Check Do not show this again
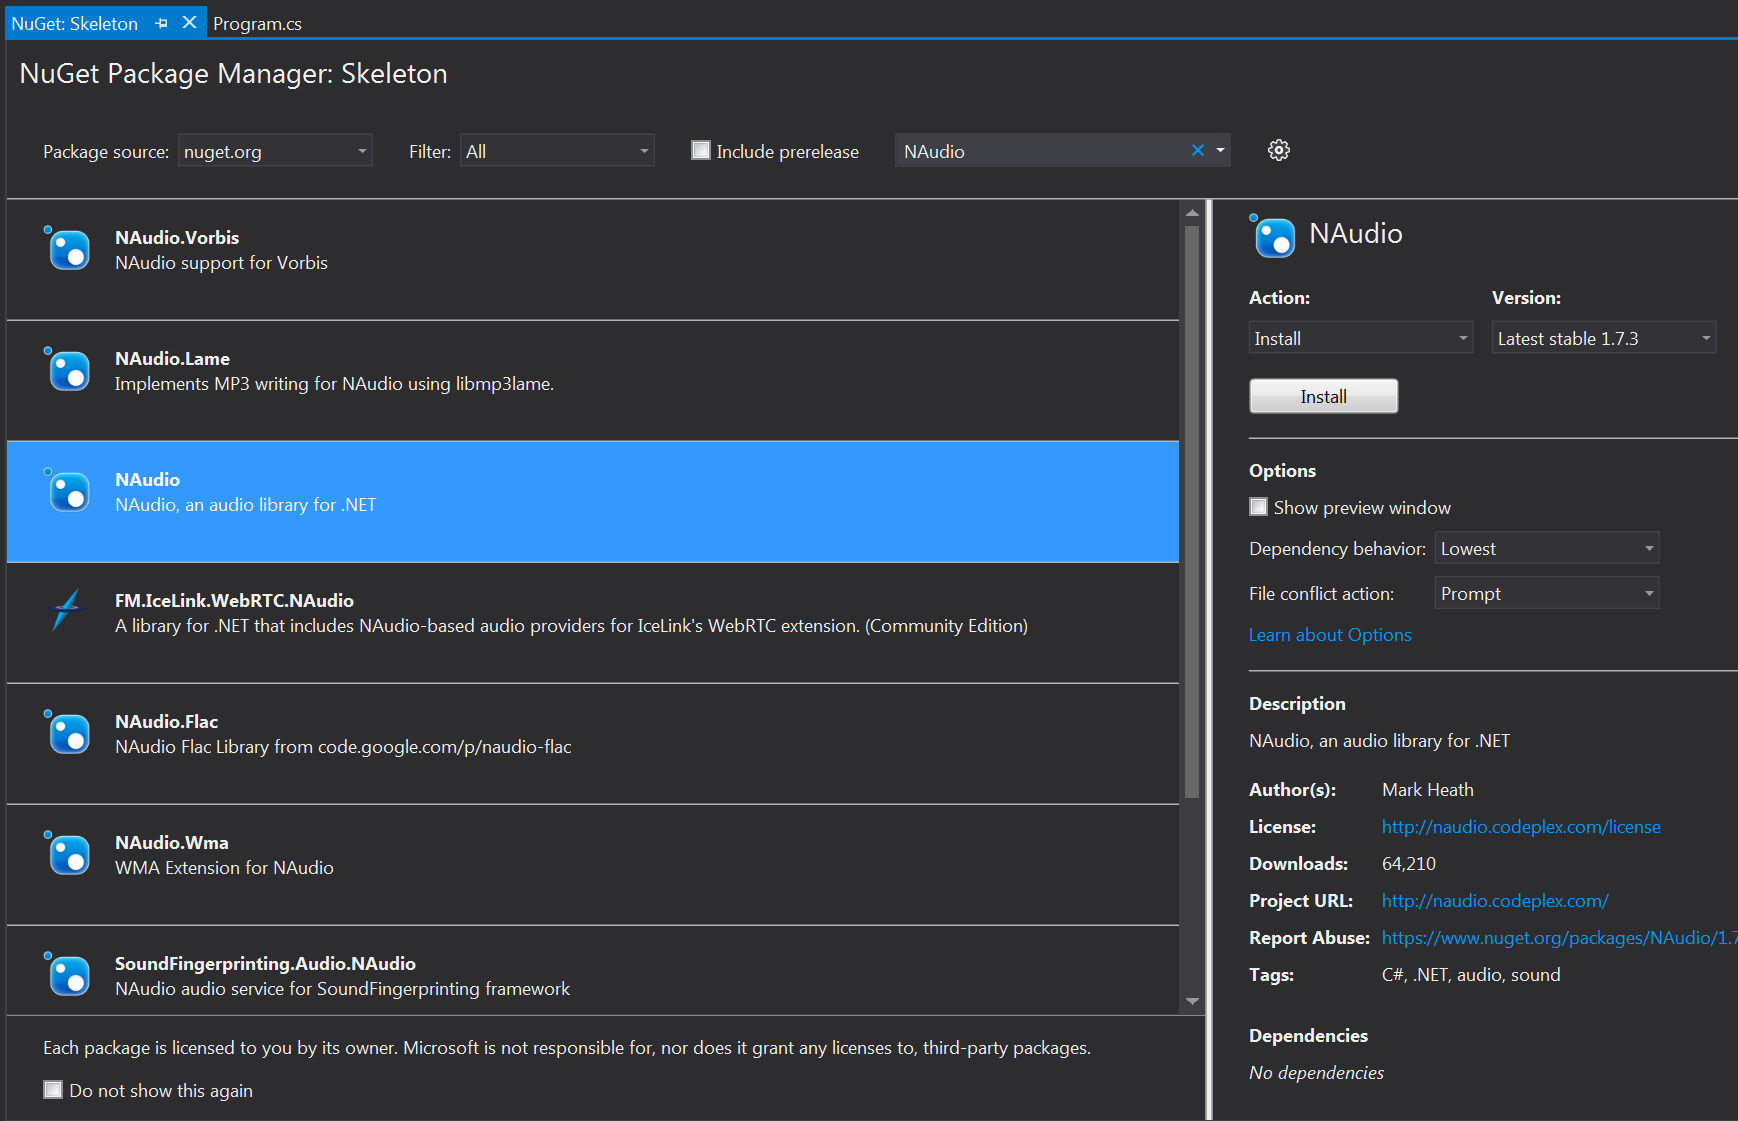 click(53, 1090)
